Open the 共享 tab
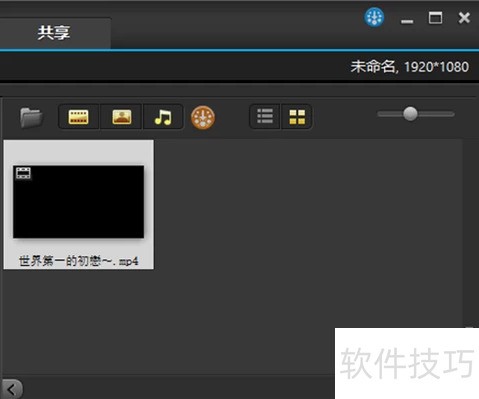Image resolution: width=479 pixels, height=399 pixels. click(x=55, y=33)
